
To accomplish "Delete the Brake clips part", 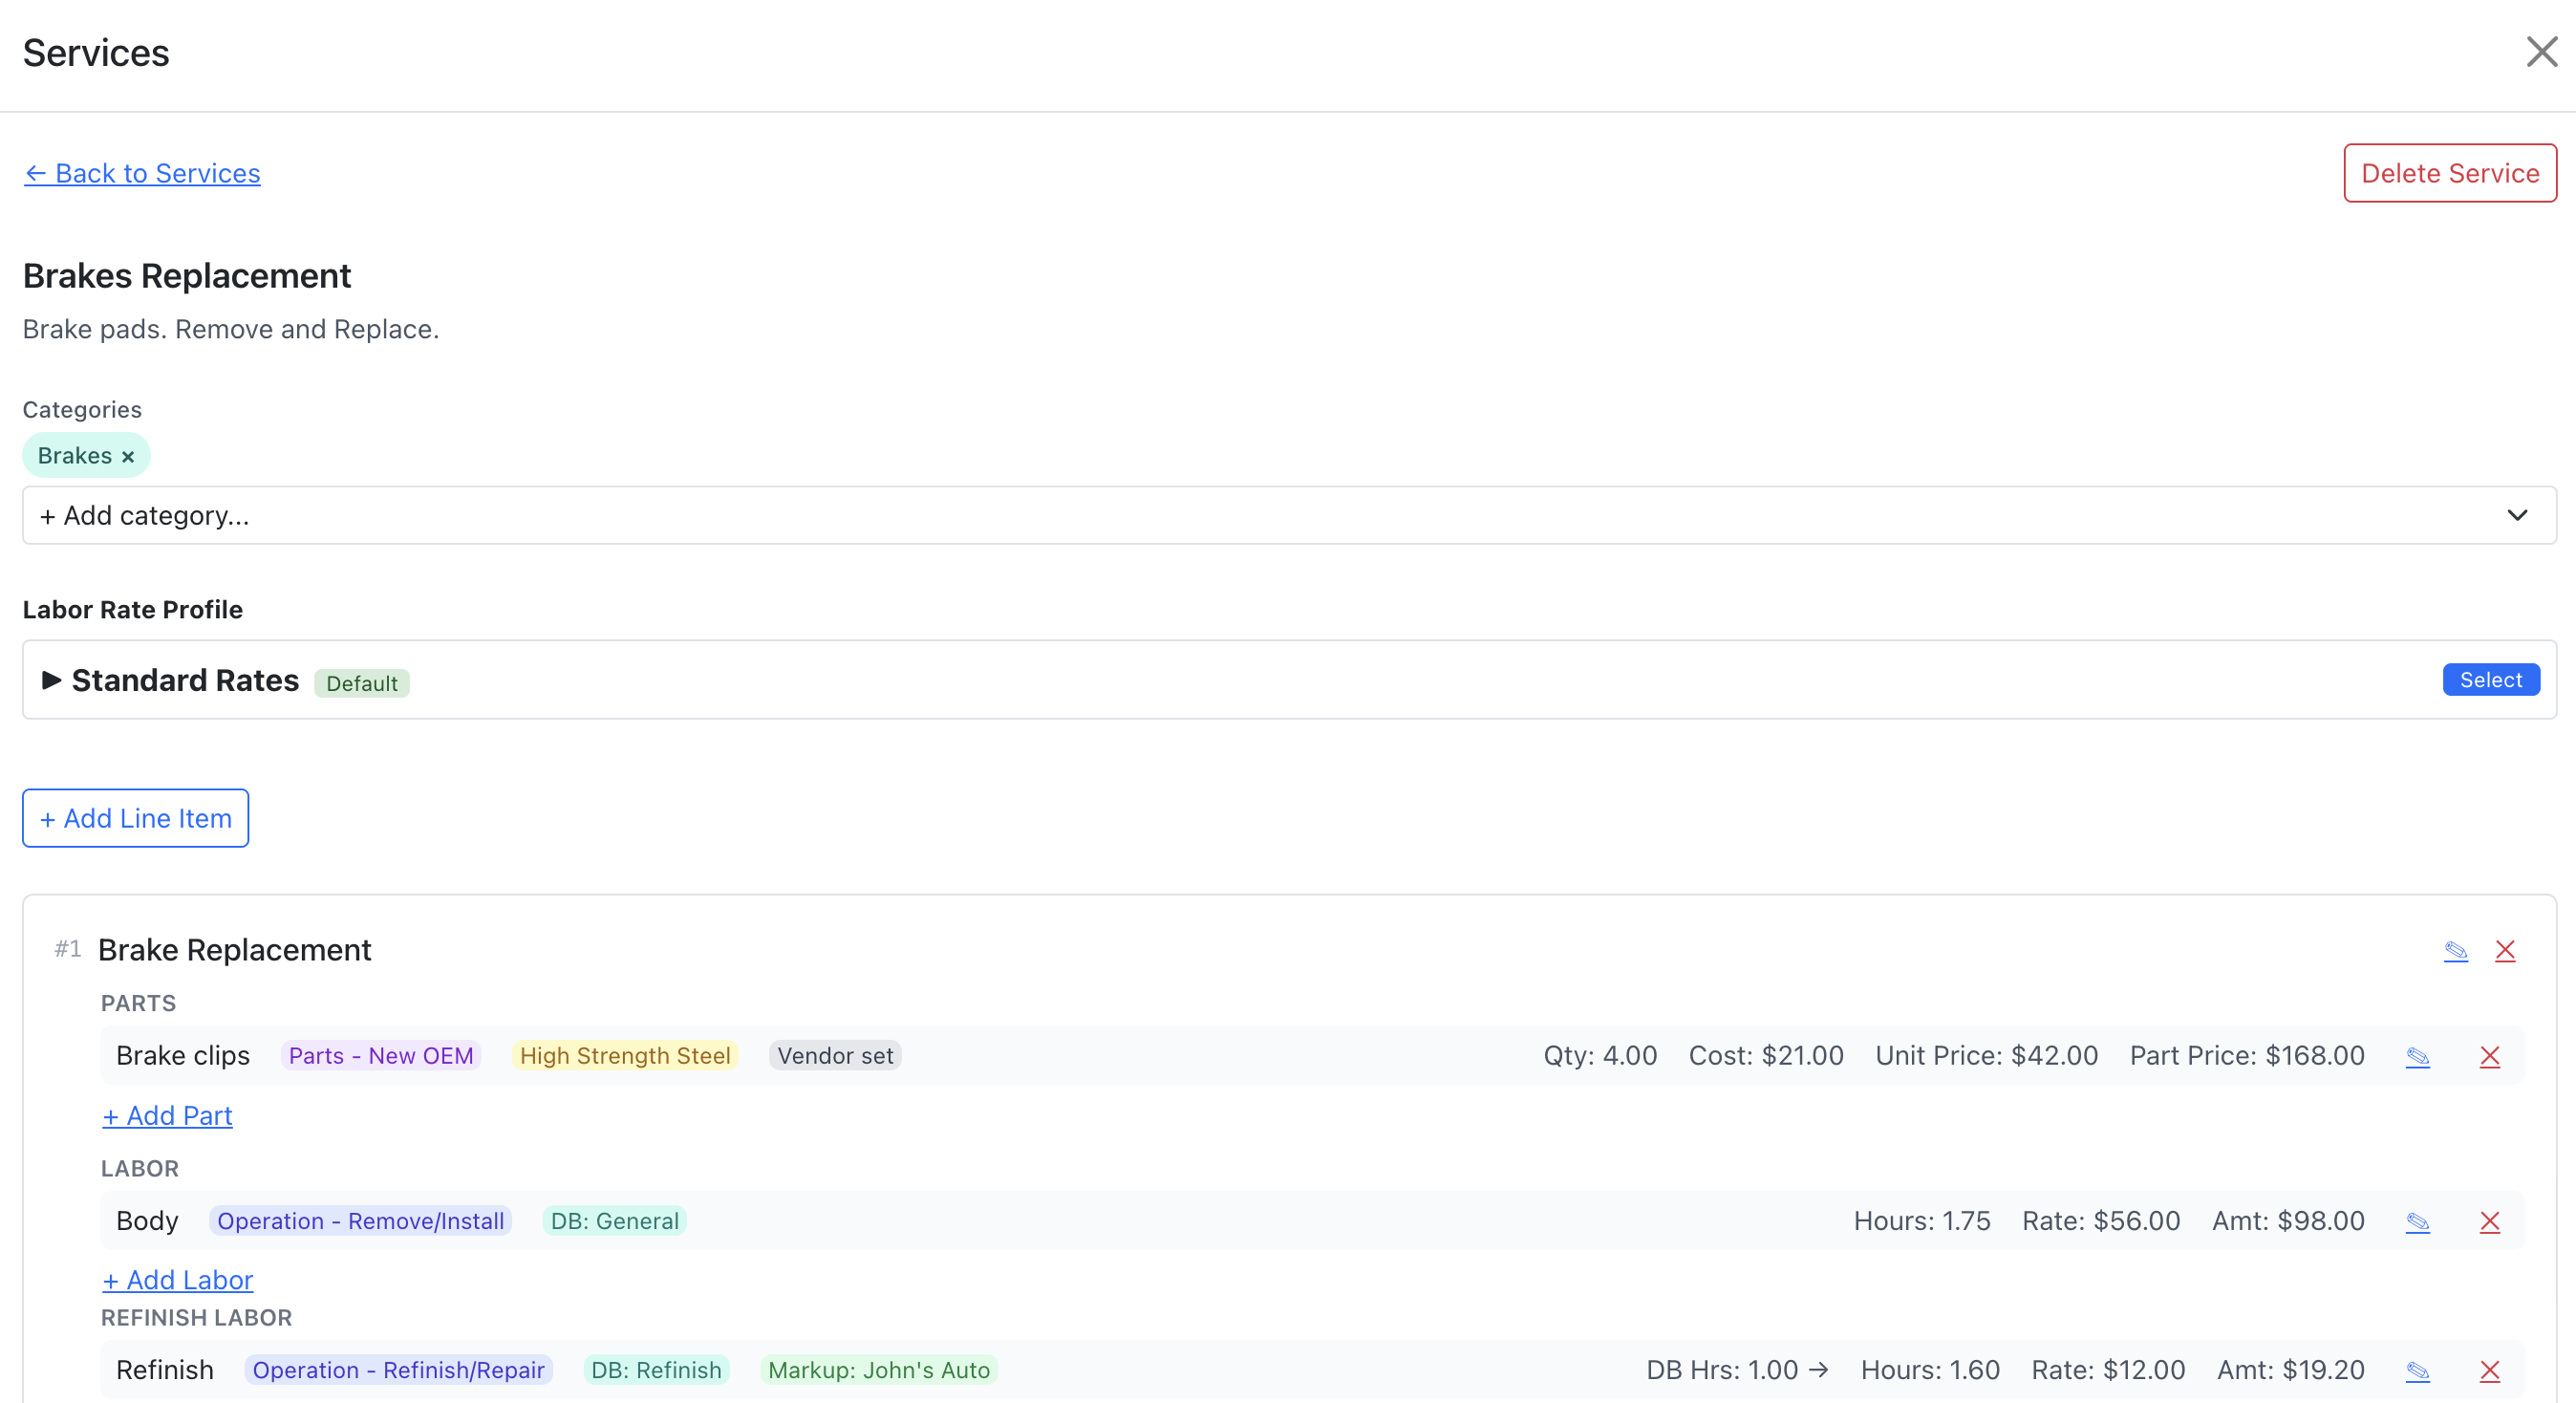I will click(x=2490, y=1056).
